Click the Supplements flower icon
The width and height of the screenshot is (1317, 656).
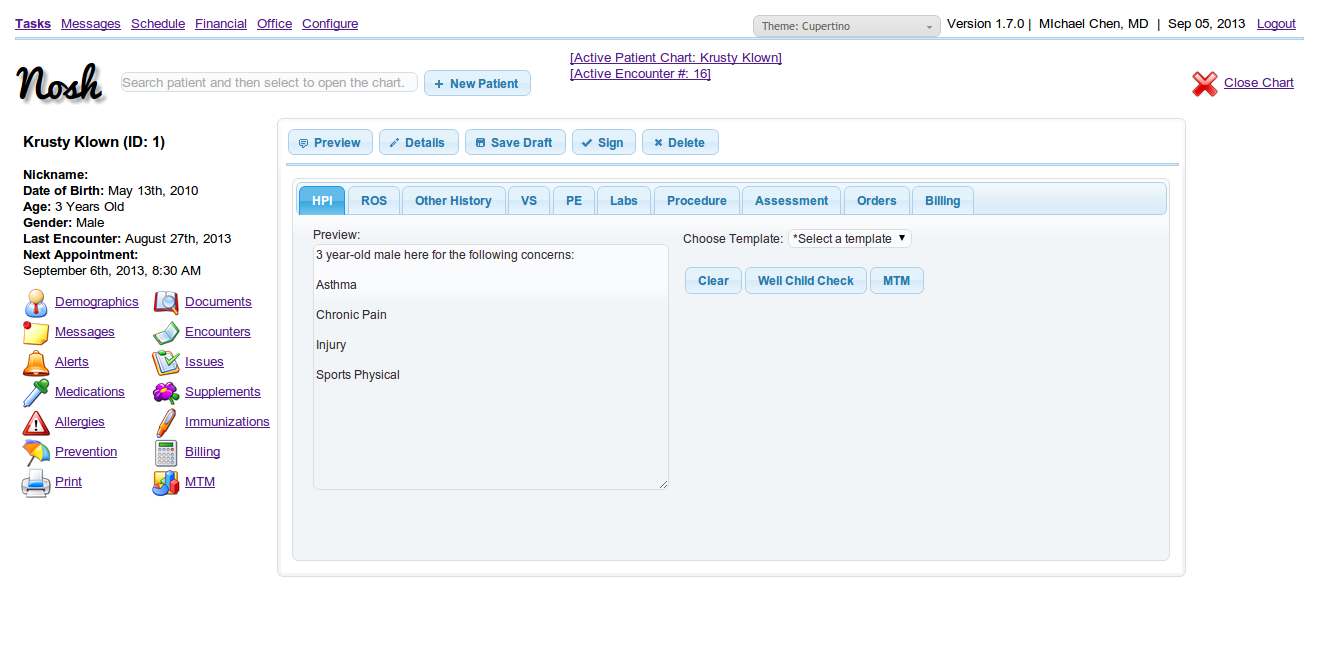[166, 392]
